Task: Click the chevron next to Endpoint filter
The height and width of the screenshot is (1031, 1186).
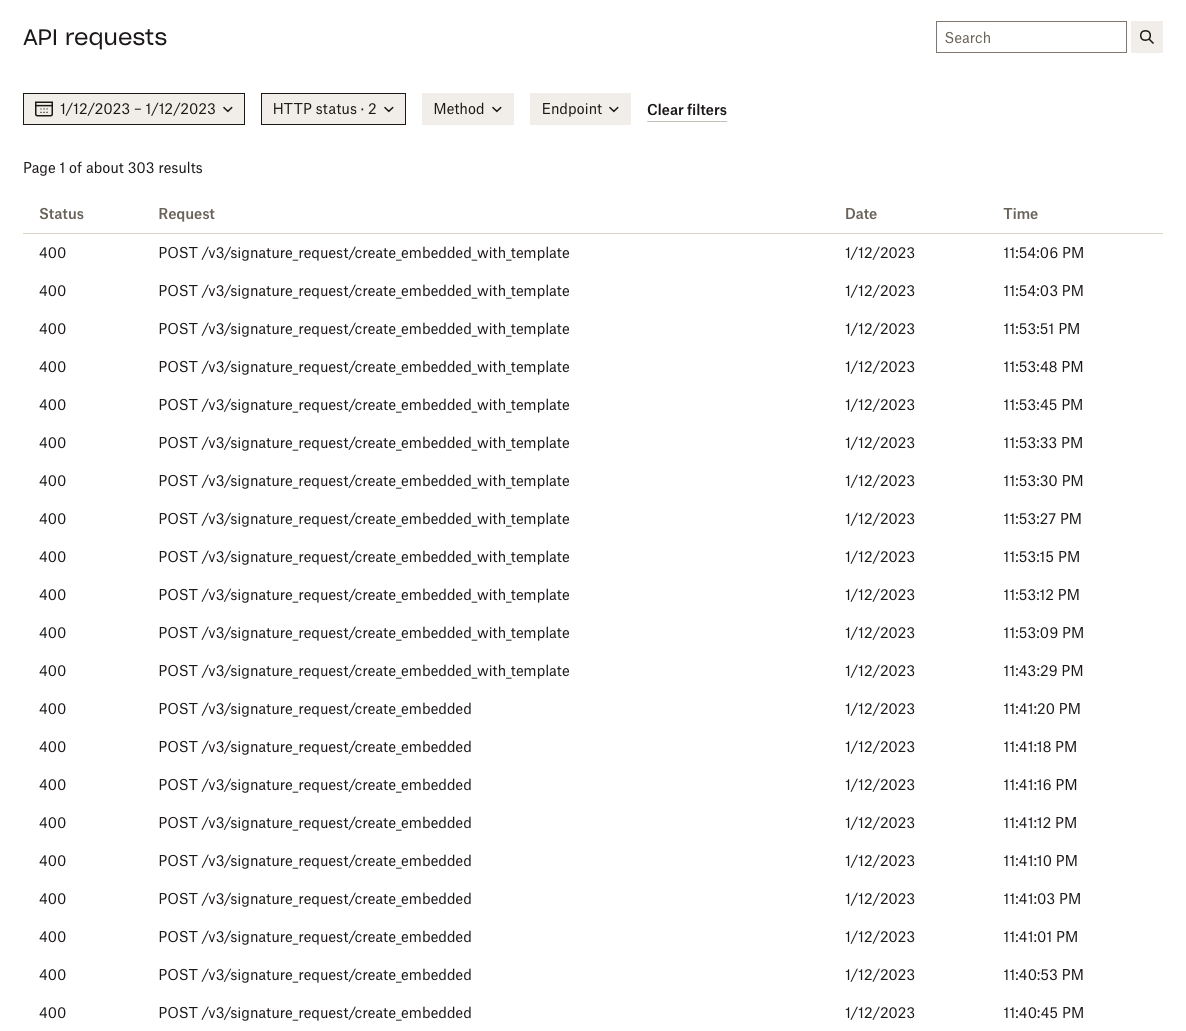Action: [613, 109]
